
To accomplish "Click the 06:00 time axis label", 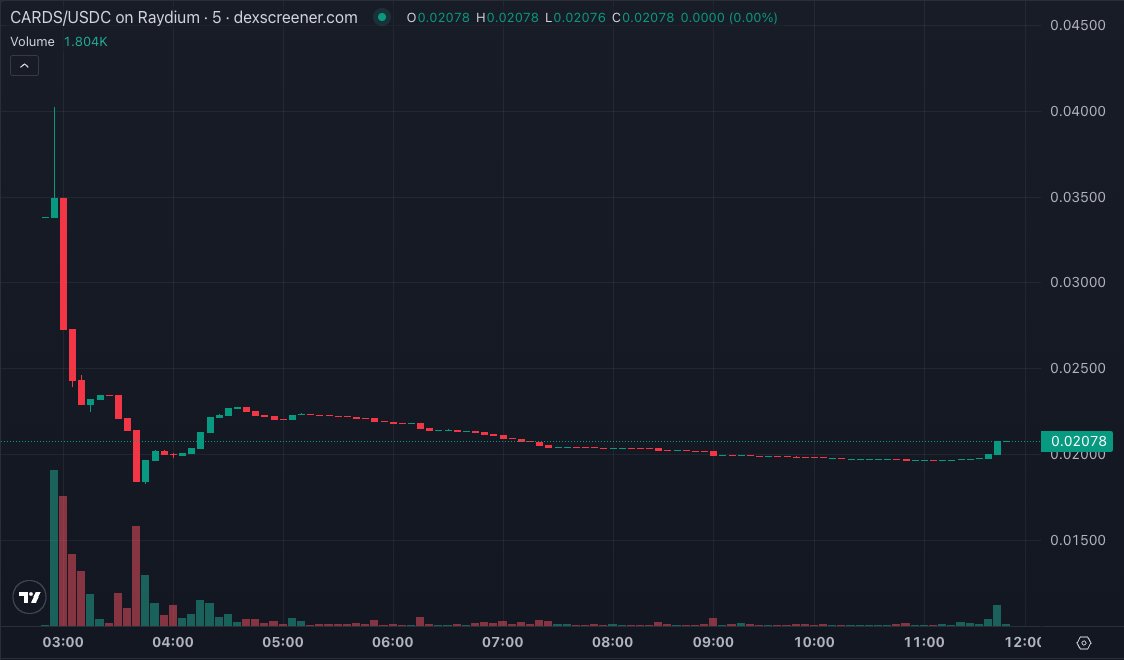I will 393,642.
